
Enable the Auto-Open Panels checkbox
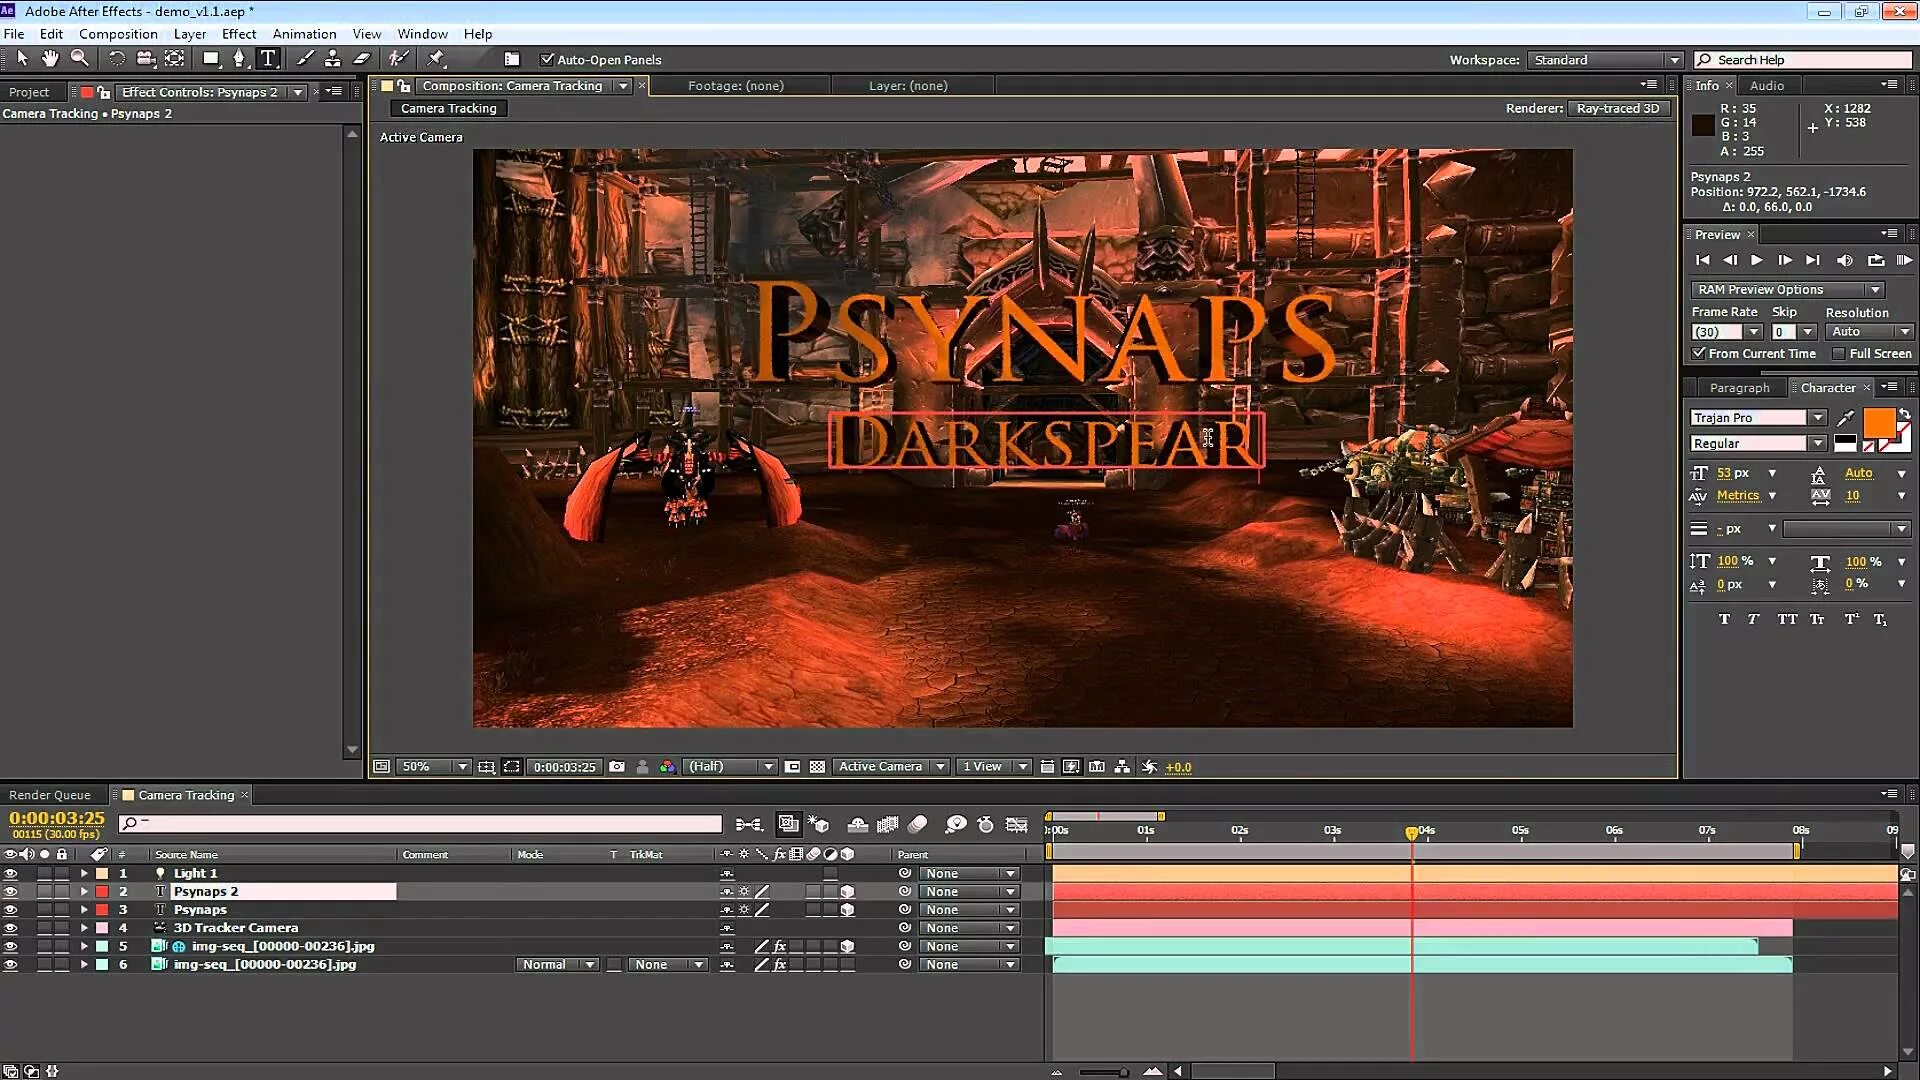pyautogui.click(x=547, y=59)
